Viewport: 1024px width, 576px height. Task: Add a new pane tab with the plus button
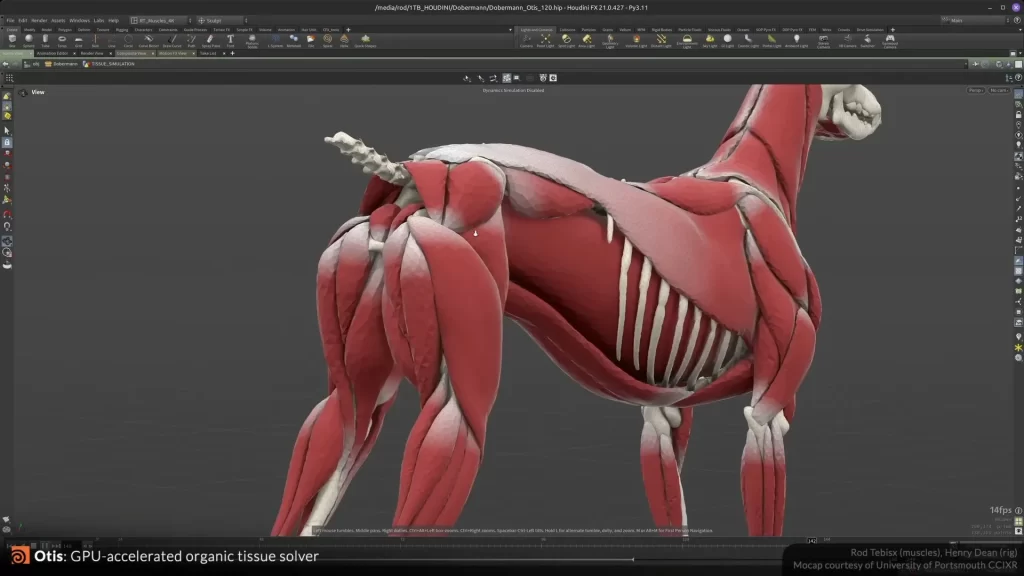click(x=232, y=55)
